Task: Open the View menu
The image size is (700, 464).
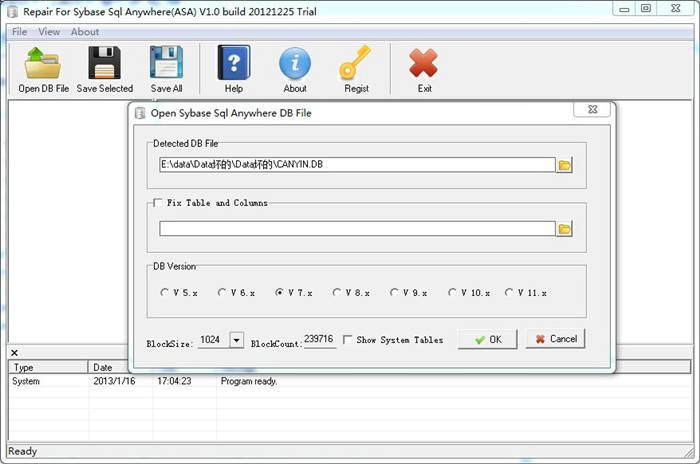Action: pyautogui.click(x=49, y=32)
